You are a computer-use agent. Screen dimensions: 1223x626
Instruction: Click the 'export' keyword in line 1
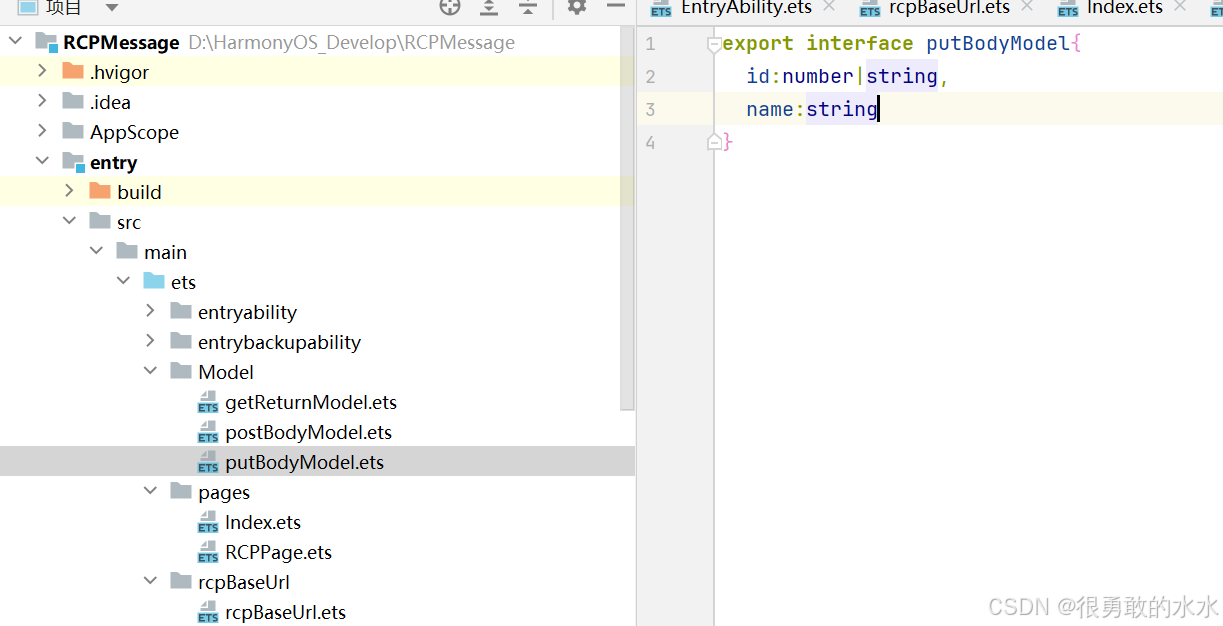[758, 44]
